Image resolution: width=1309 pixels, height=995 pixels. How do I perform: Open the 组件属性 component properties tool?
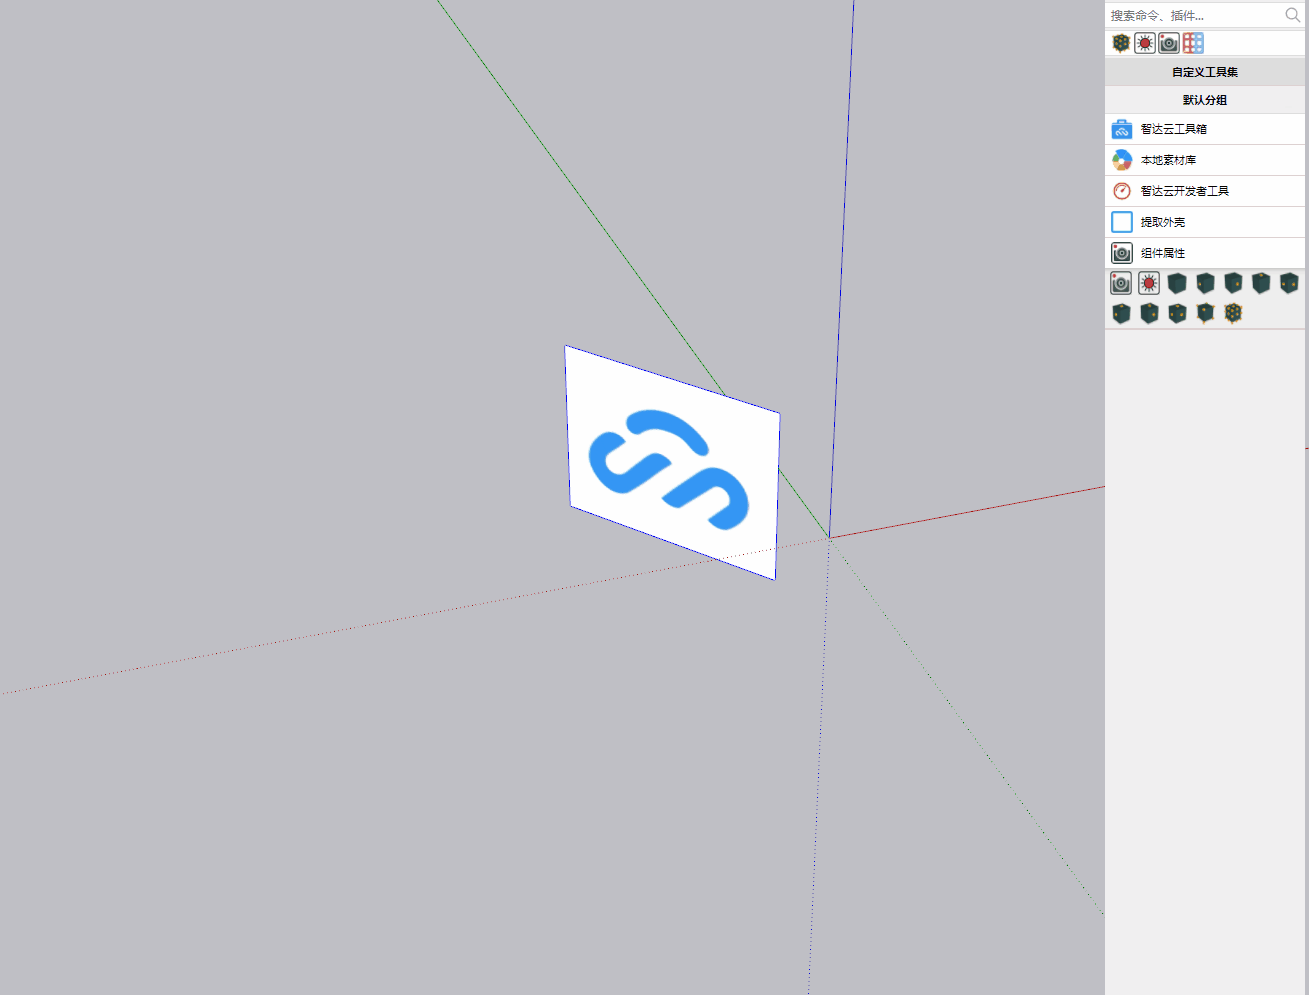pos(1163,252)
